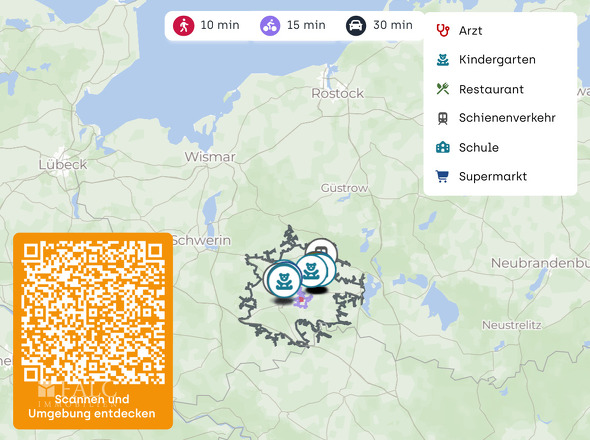Click the Arzt stethoscope icon

click(x=443, y=30)
